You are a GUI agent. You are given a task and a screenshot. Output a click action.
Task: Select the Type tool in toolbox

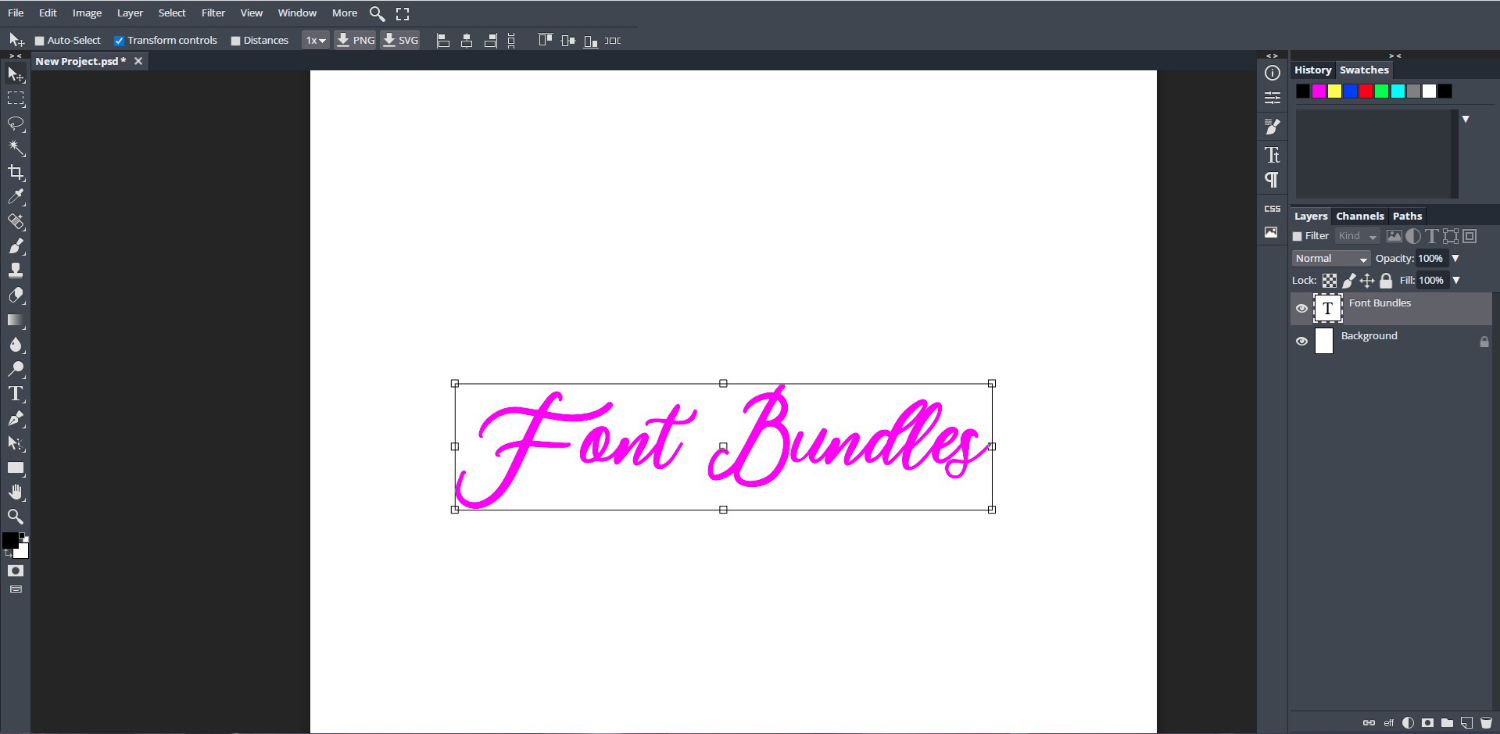pyautogui.click(x=16, y=393)
